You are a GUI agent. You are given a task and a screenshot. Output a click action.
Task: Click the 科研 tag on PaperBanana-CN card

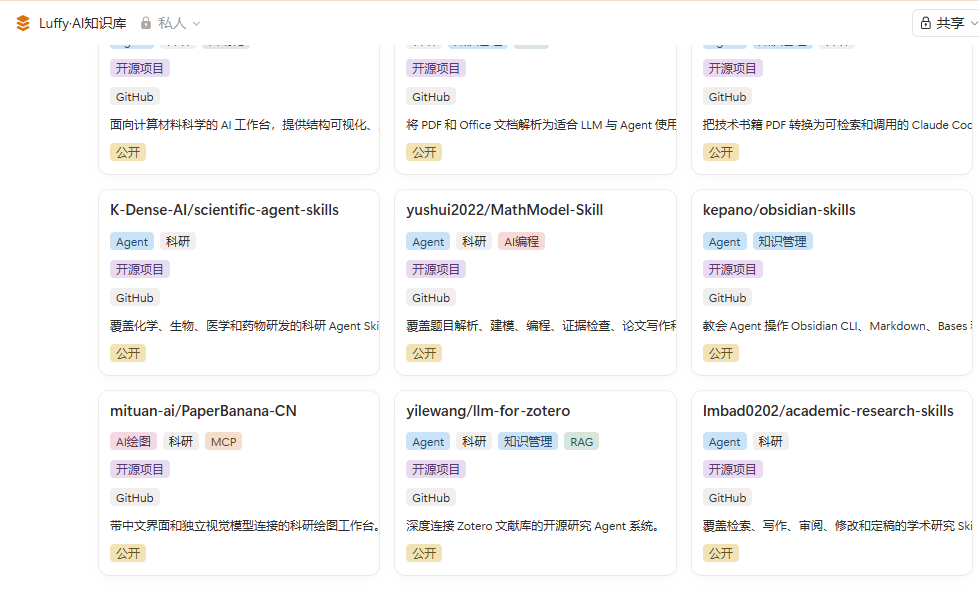click(181, 442)
